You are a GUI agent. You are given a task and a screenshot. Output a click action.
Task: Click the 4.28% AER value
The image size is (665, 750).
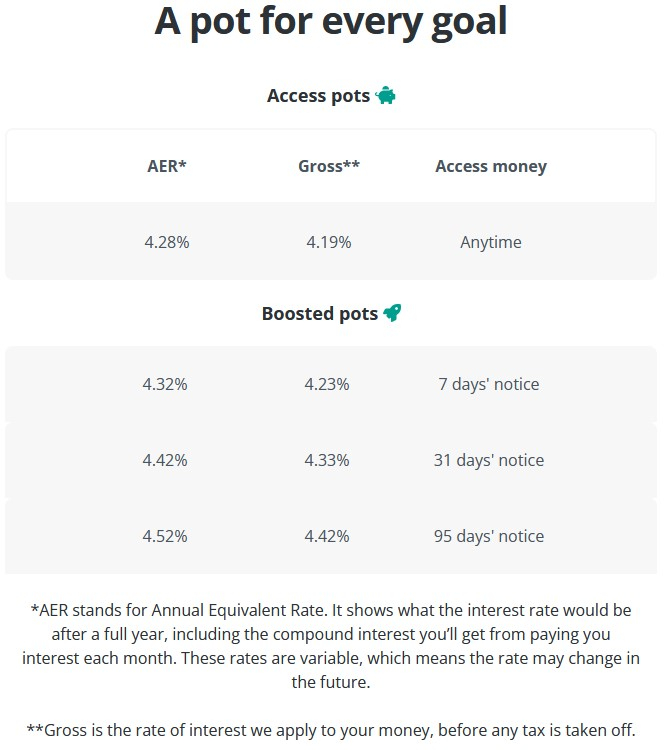[166, 242]
